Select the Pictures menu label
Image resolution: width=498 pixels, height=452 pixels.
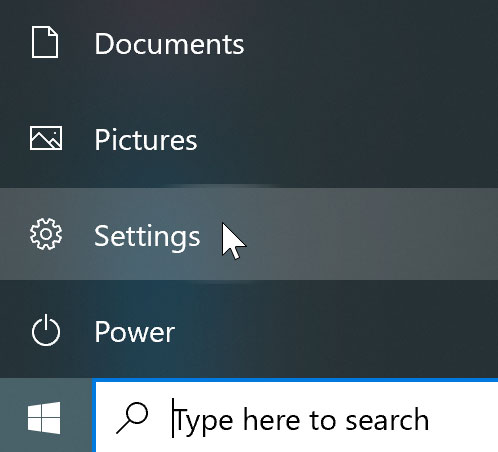[146, 140]
